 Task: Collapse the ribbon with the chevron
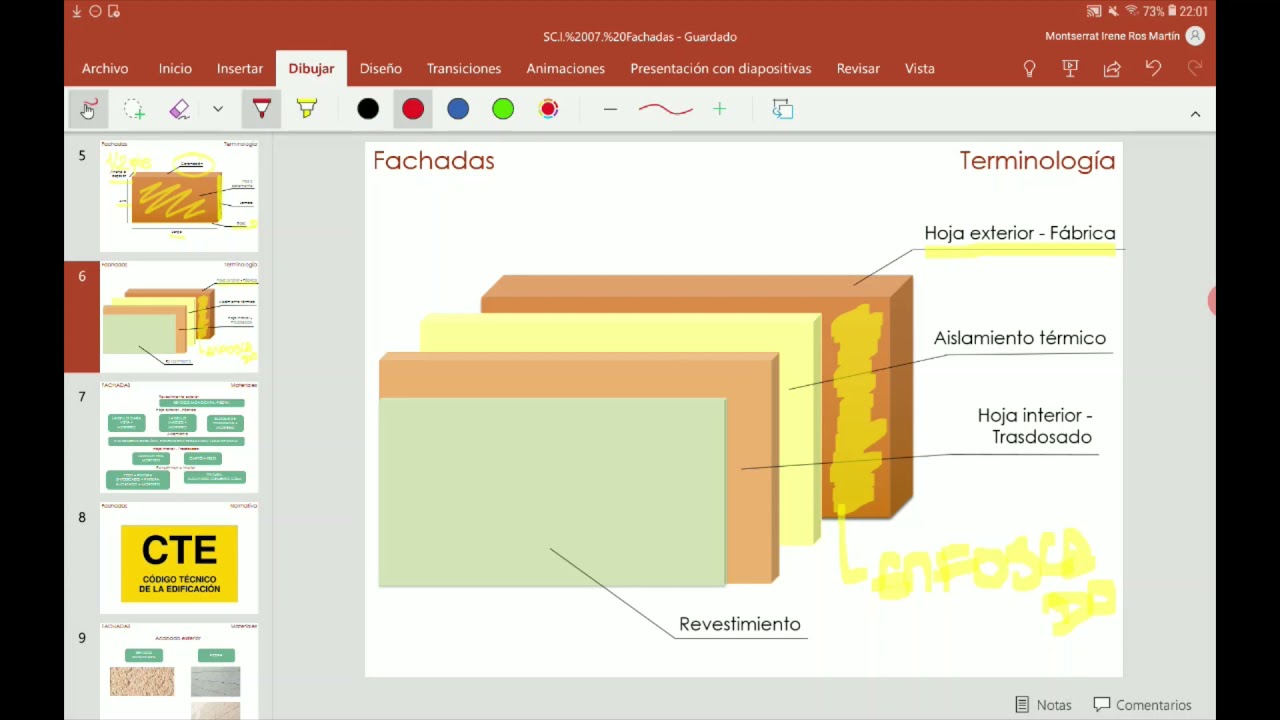coord(1195,114)
